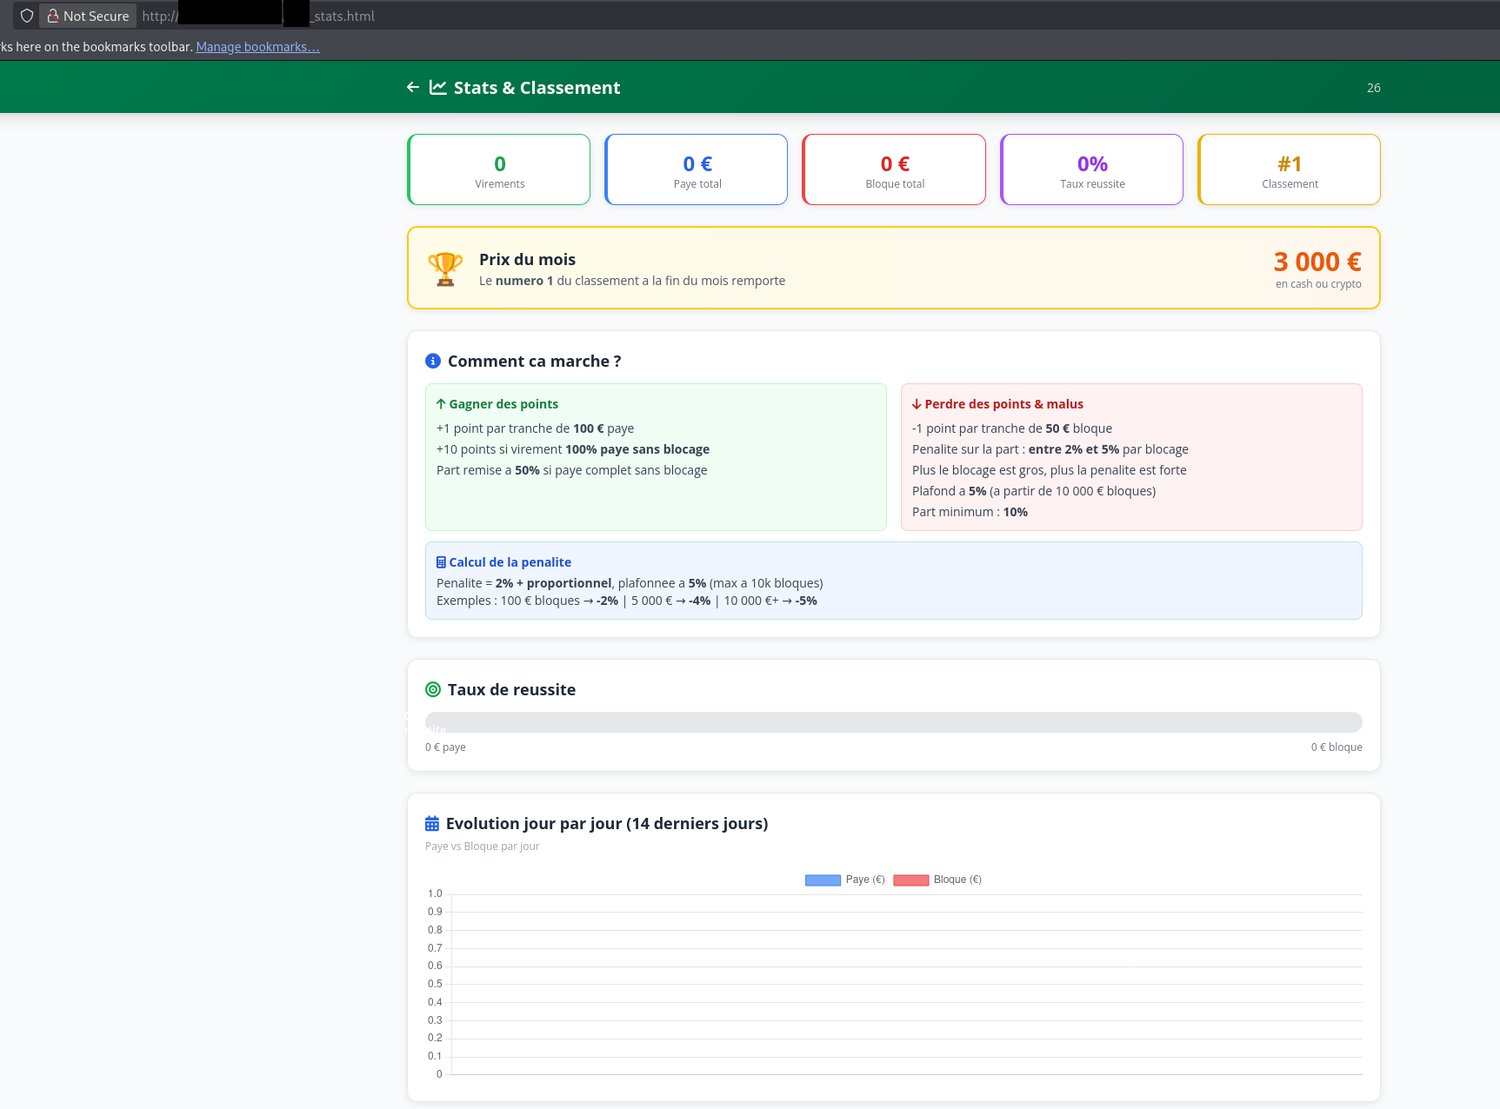Click the 'Taux de reussite' section heading
This screenshot has width=1500, height=1109.
point(512,689)
